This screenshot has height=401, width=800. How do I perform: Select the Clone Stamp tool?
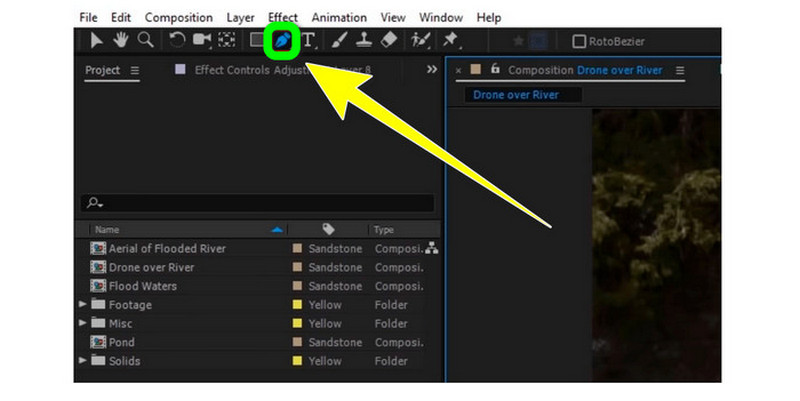(x=363, y=40)
